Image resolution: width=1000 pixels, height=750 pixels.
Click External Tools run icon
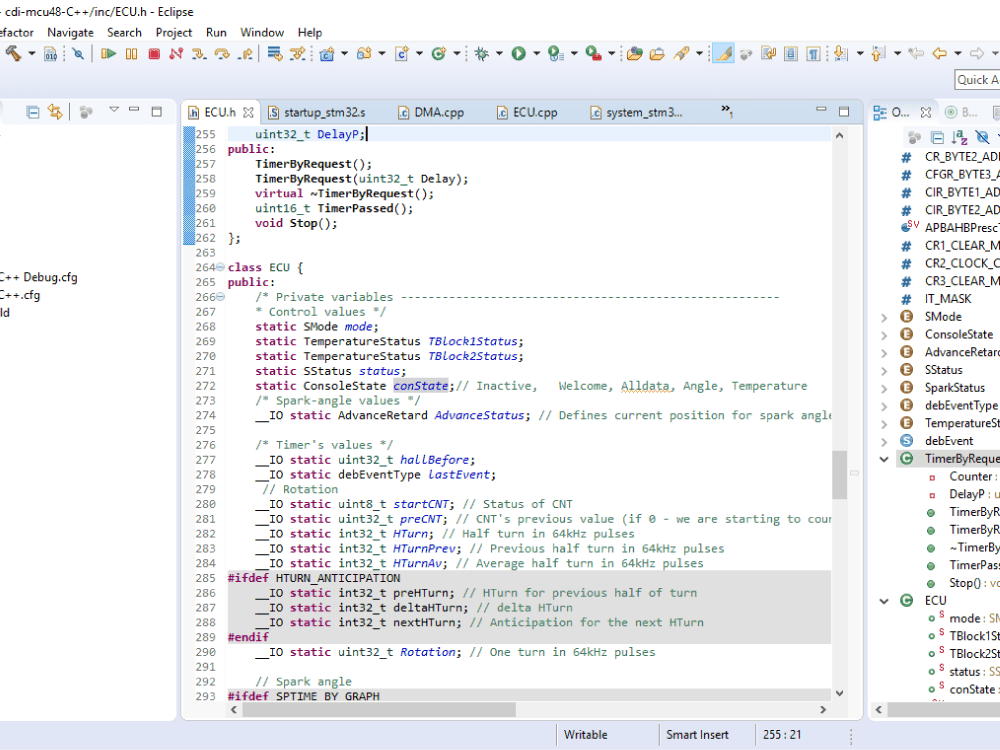point(593,54)
